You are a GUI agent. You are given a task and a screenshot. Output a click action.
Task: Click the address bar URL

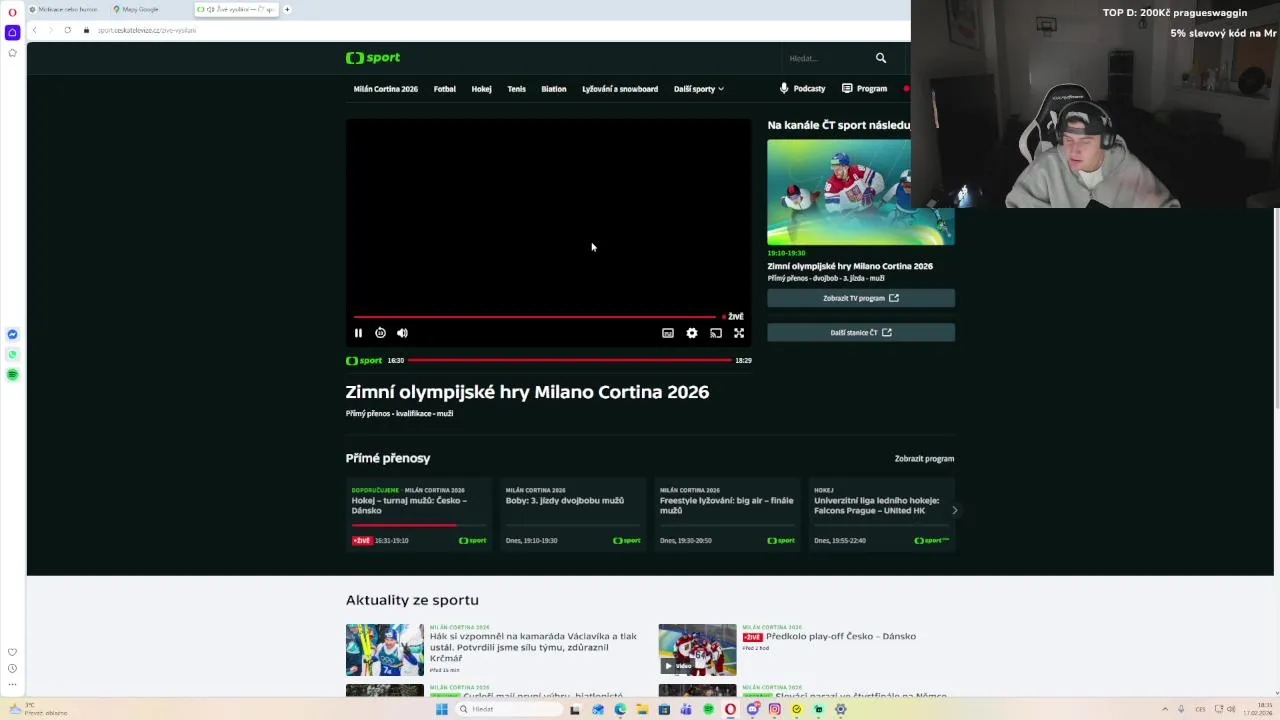point(147,30)
